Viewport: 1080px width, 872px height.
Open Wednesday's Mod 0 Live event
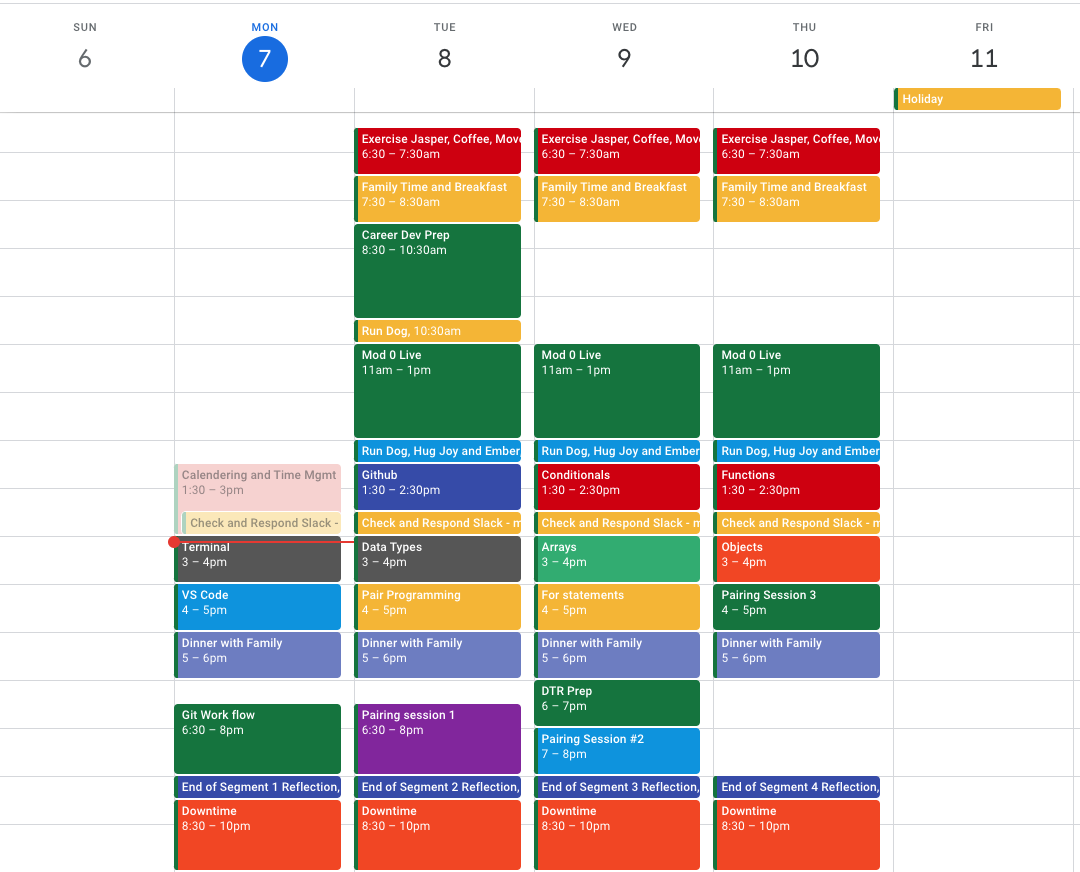click(x=616, y=390)
